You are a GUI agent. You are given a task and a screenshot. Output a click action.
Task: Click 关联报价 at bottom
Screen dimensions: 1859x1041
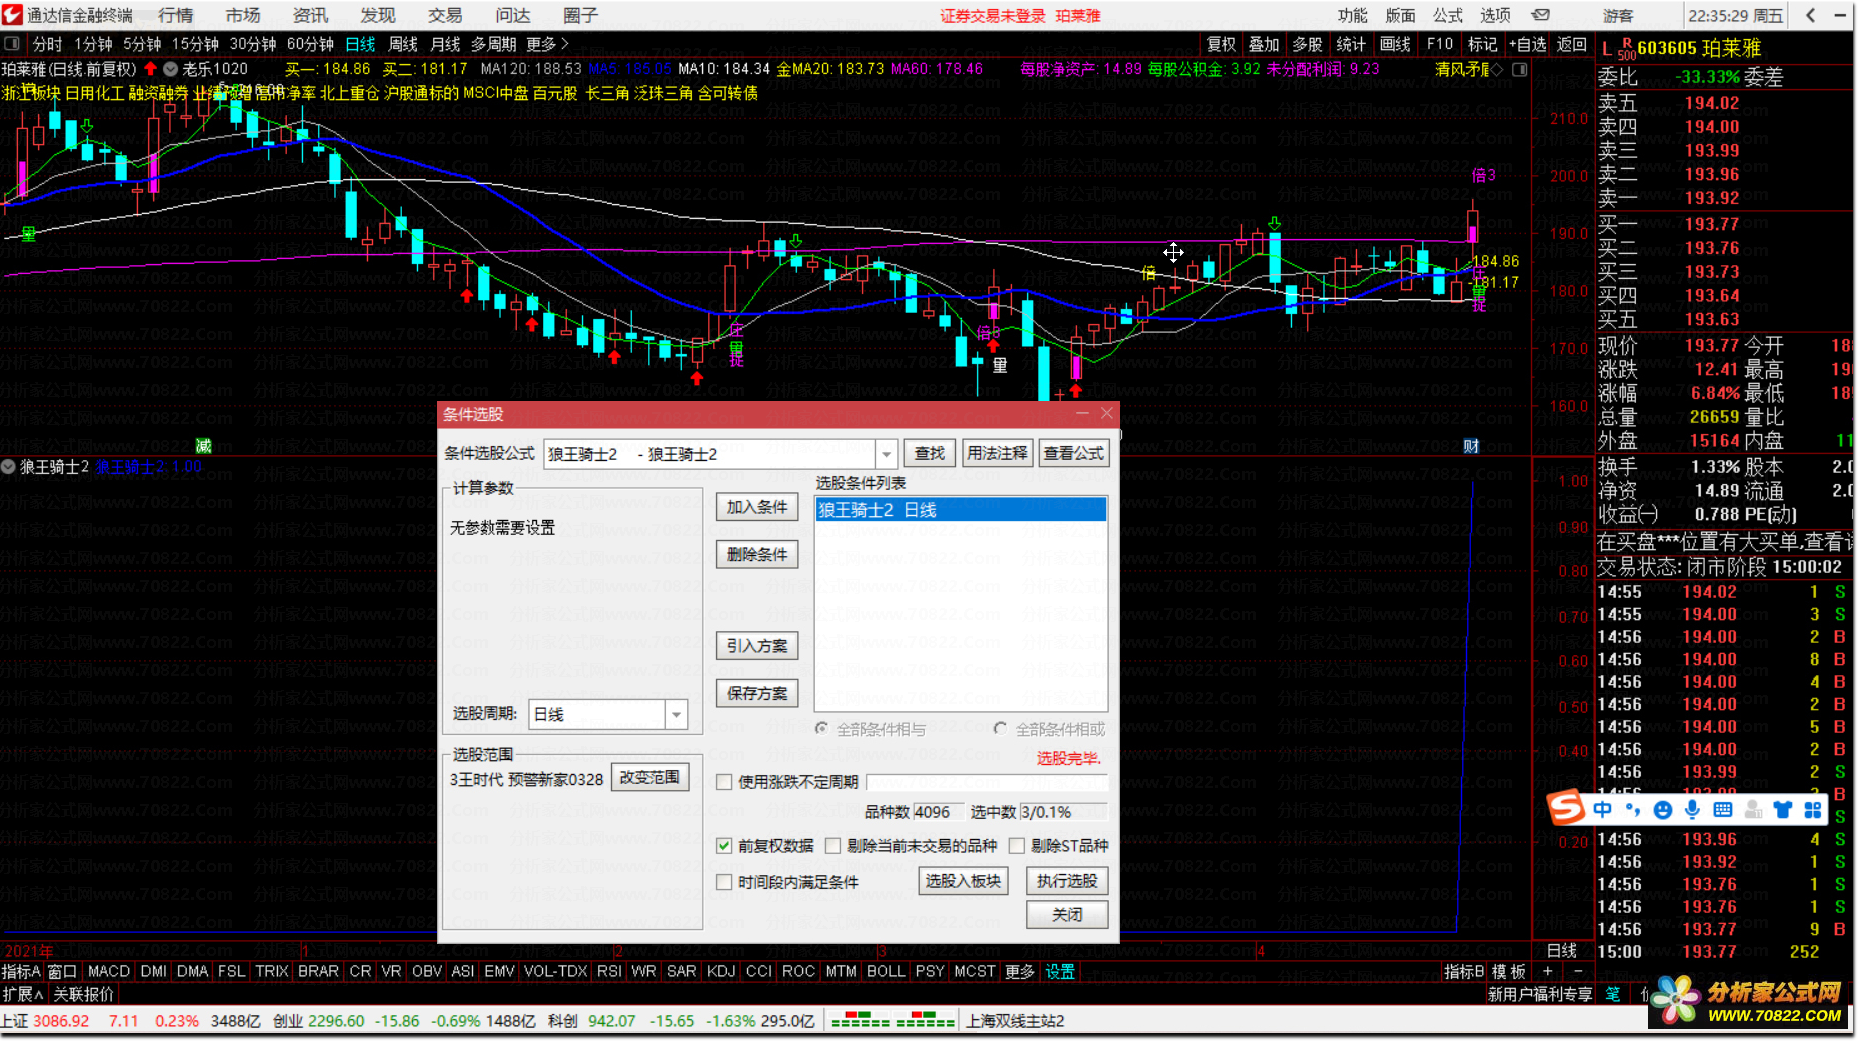[x=84, y=994]
